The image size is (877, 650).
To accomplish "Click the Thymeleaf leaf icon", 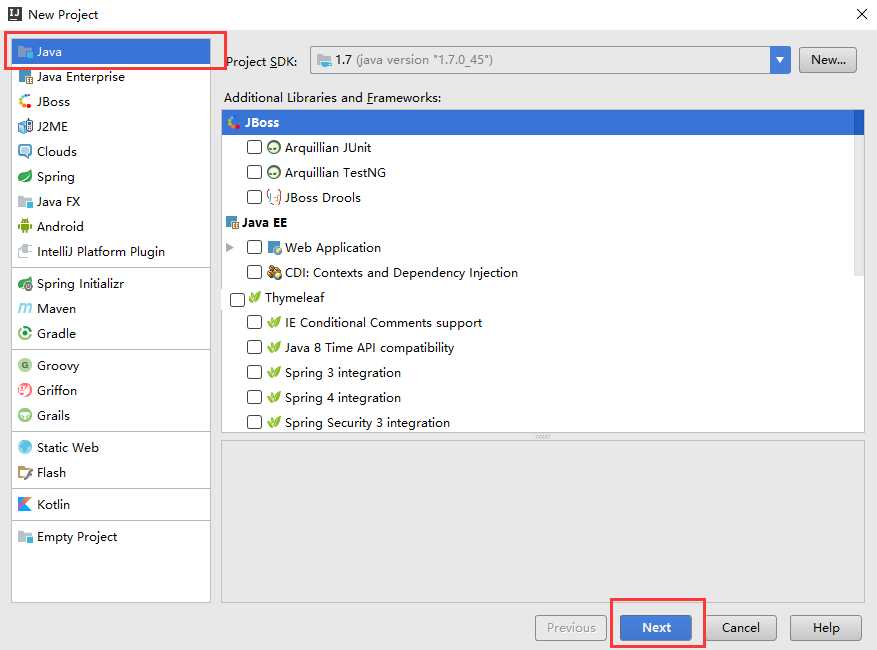I will tap(255, 297).
